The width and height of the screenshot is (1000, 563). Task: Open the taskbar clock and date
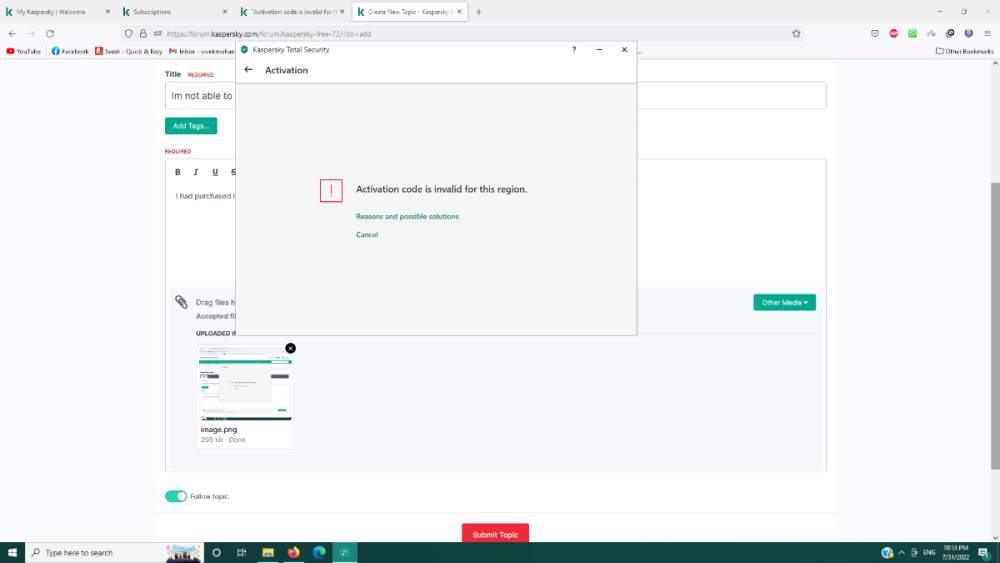click(955, 553)
